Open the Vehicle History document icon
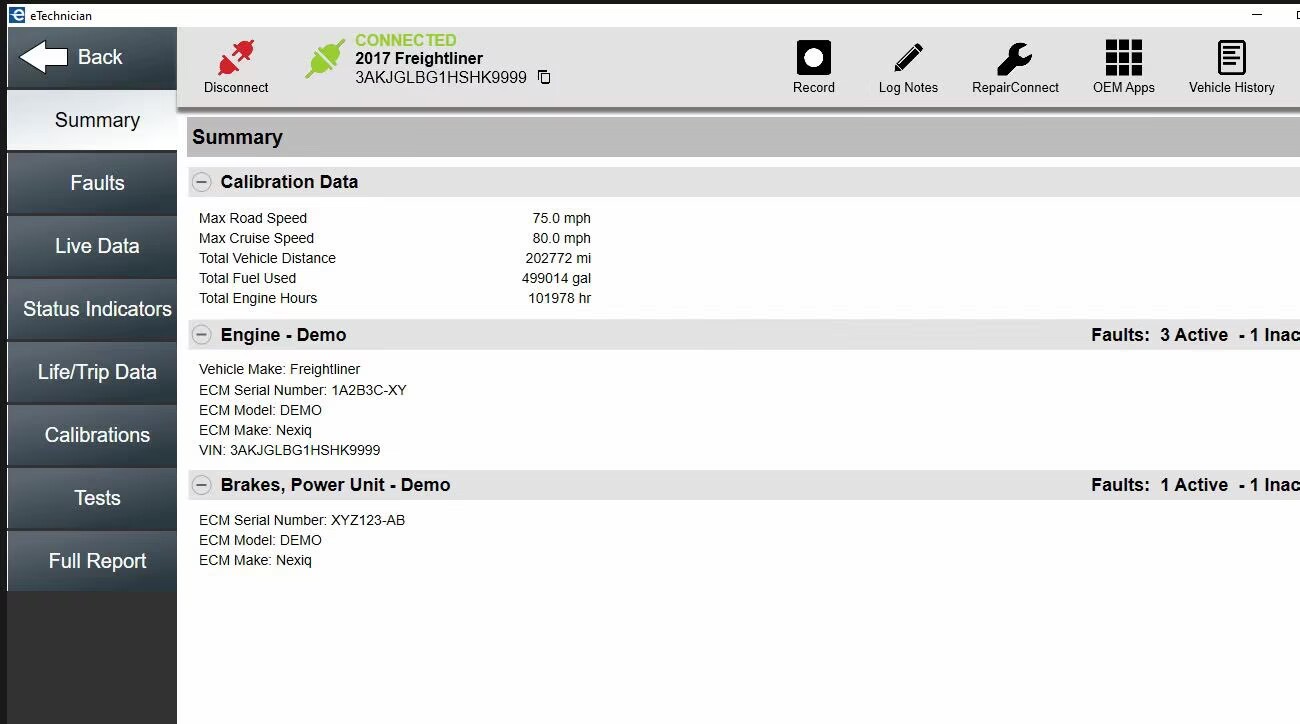This screenshot has height=724, width=1300. 1231,58
